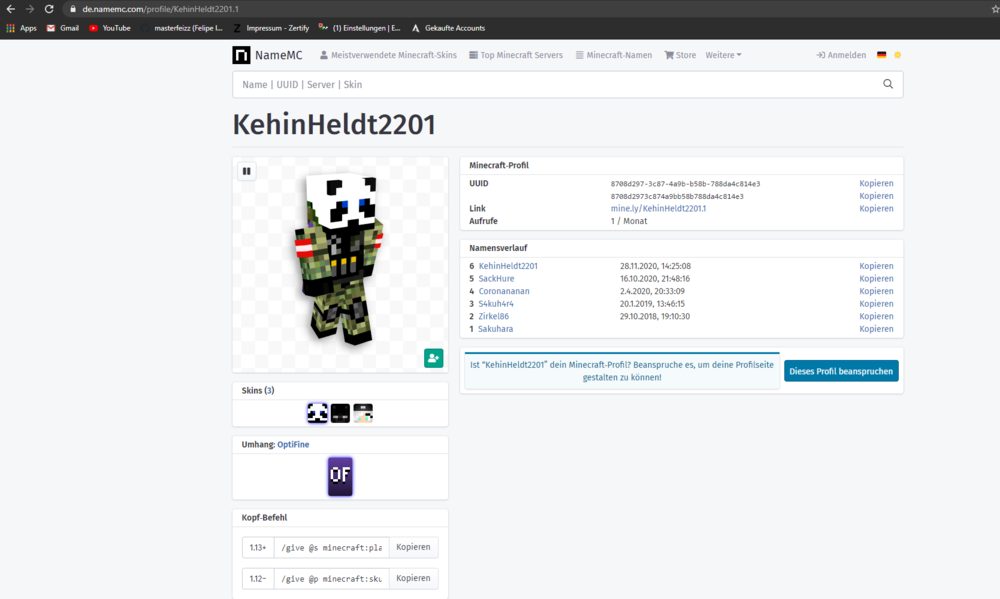1000x599 pixels.
Task: Reload the page in the browser
Action: click(49, 8)
